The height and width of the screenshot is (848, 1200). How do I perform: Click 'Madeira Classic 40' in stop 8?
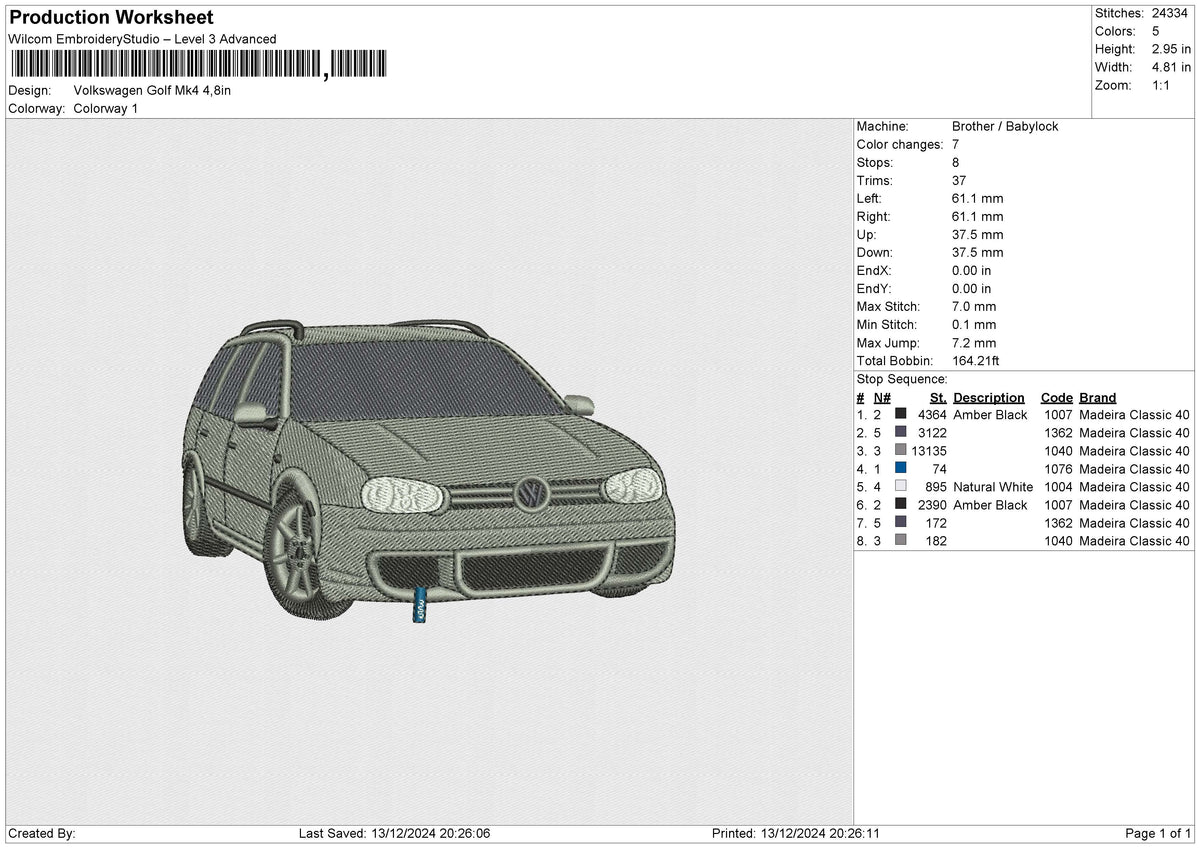tap(1135, 541)
